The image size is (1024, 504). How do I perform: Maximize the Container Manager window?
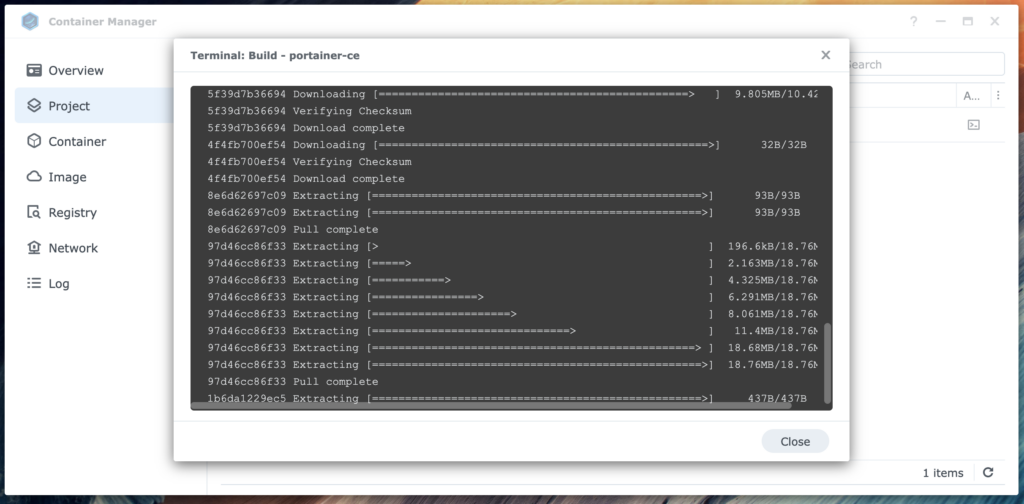968,21
